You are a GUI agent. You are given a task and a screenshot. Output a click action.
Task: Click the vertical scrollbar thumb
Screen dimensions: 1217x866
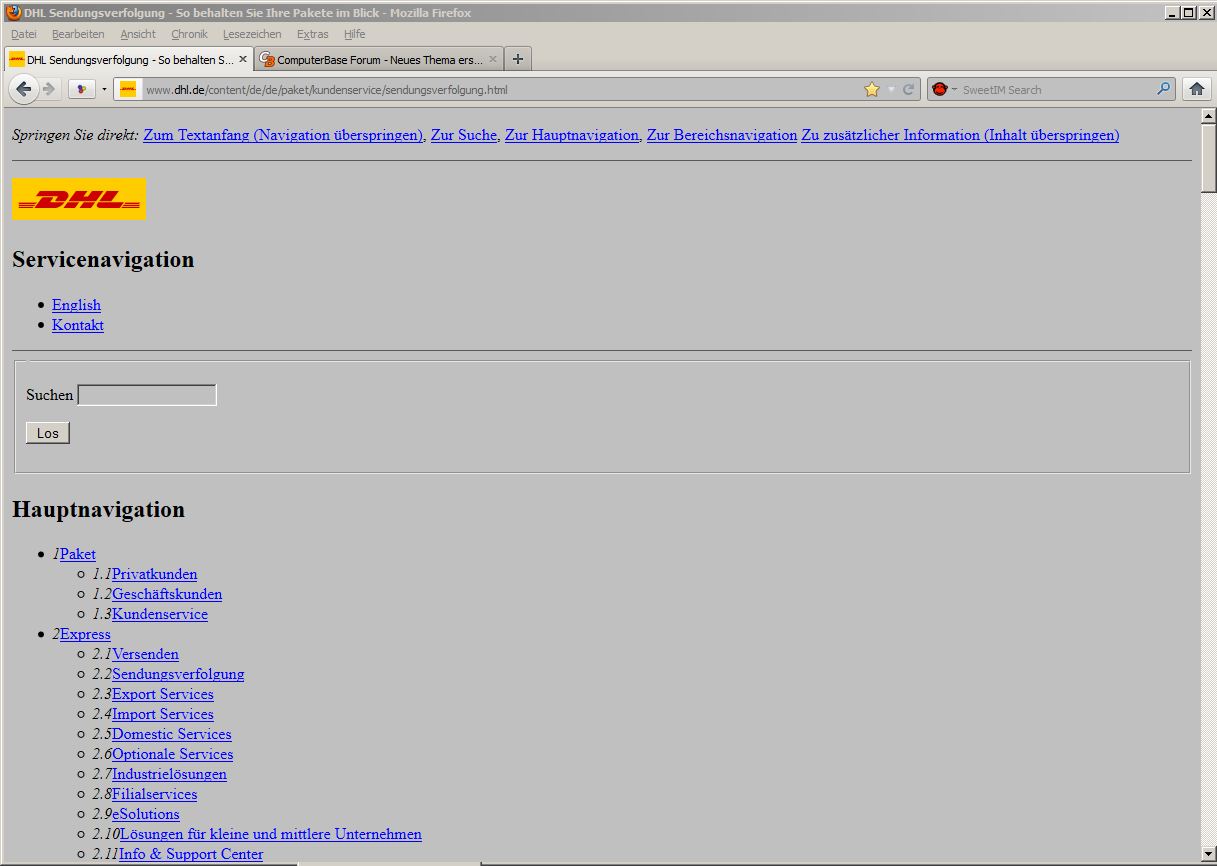(x=1208, y=157)
